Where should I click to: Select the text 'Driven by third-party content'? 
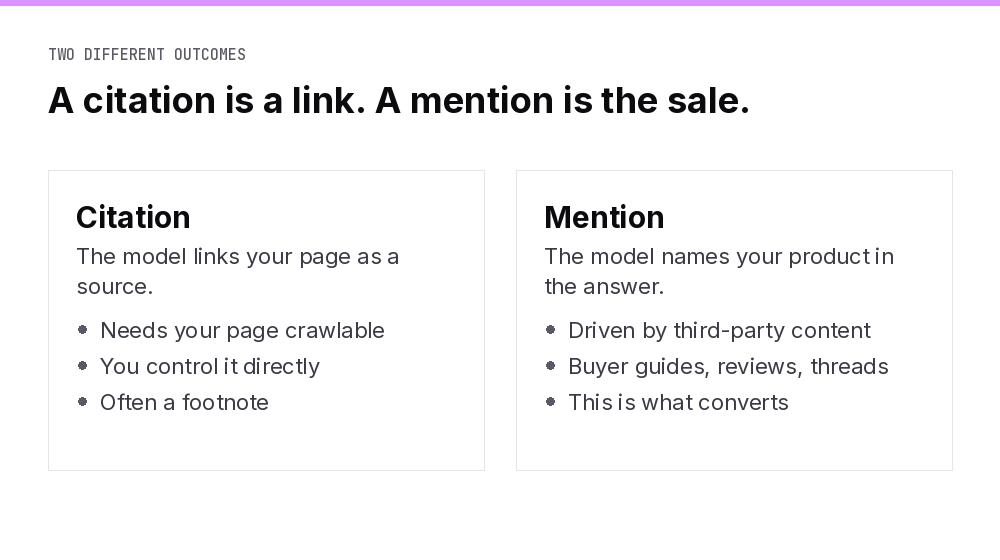pyautogui.click(x=719, y=330)
